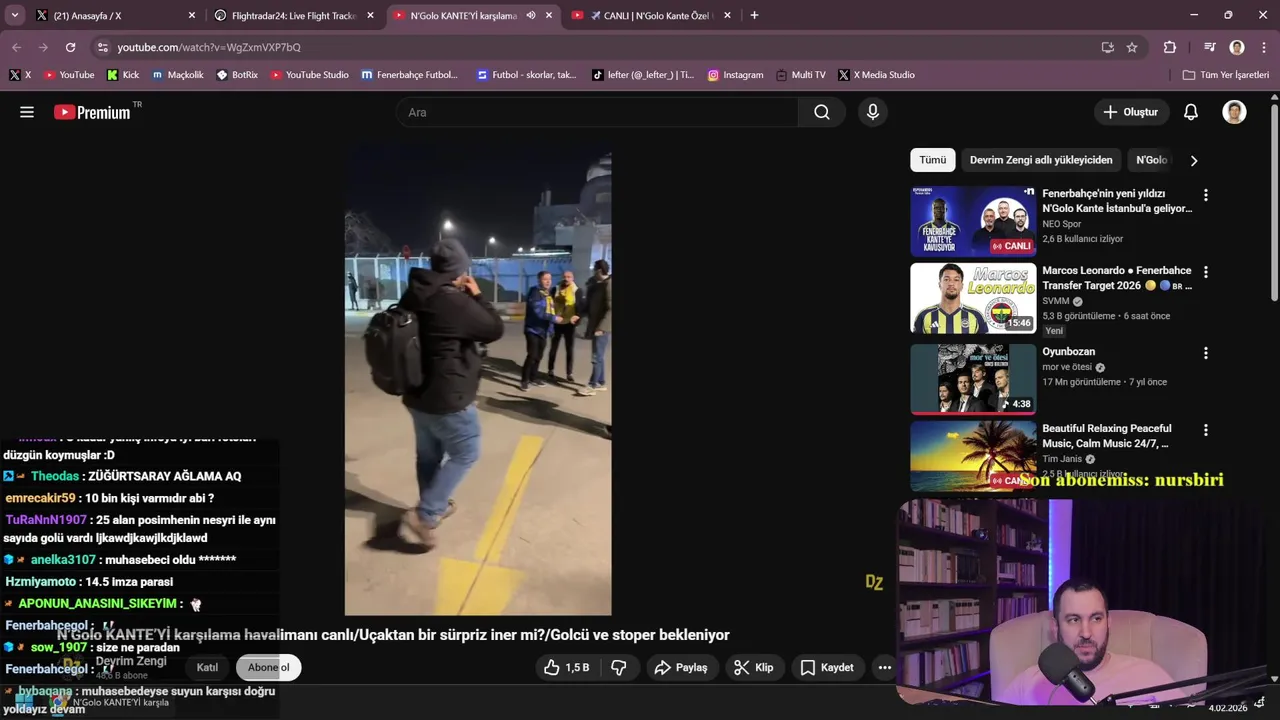
Task: Open the Instagram bookmark
Action: coord(735,75)
